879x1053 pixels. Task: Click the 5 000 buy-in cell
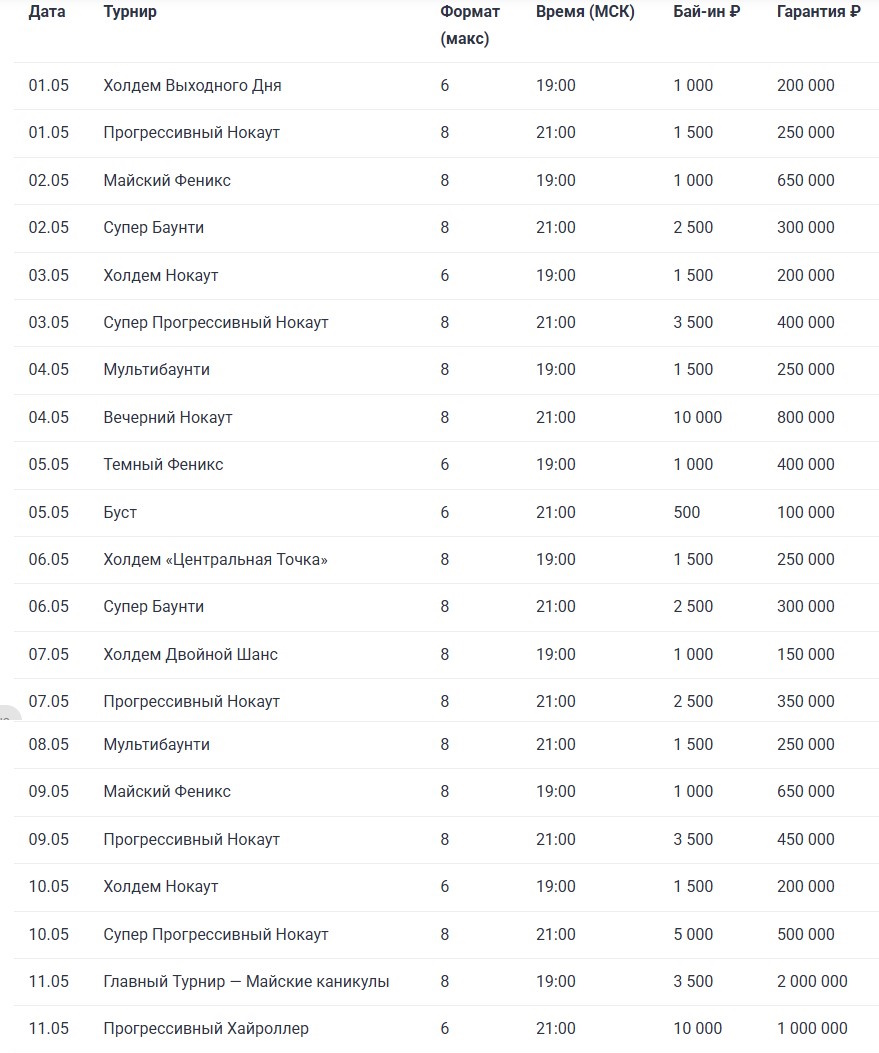coord(694,934)
